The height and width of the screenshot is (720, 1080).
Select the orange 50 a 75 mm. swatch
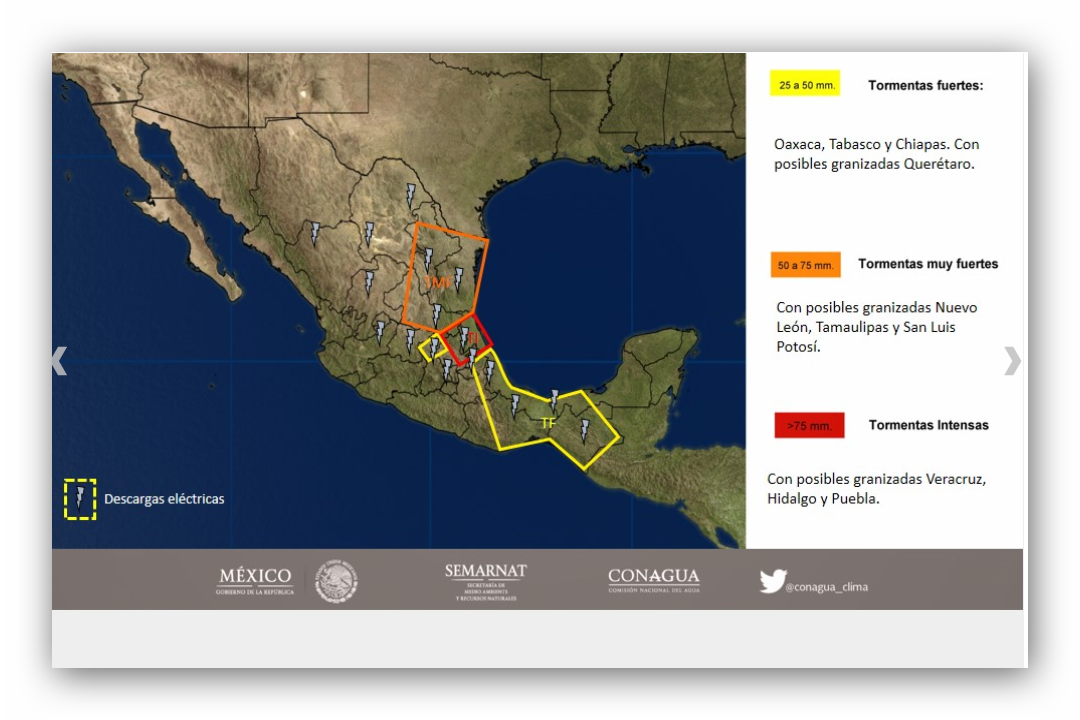click(x=805, y=265)
